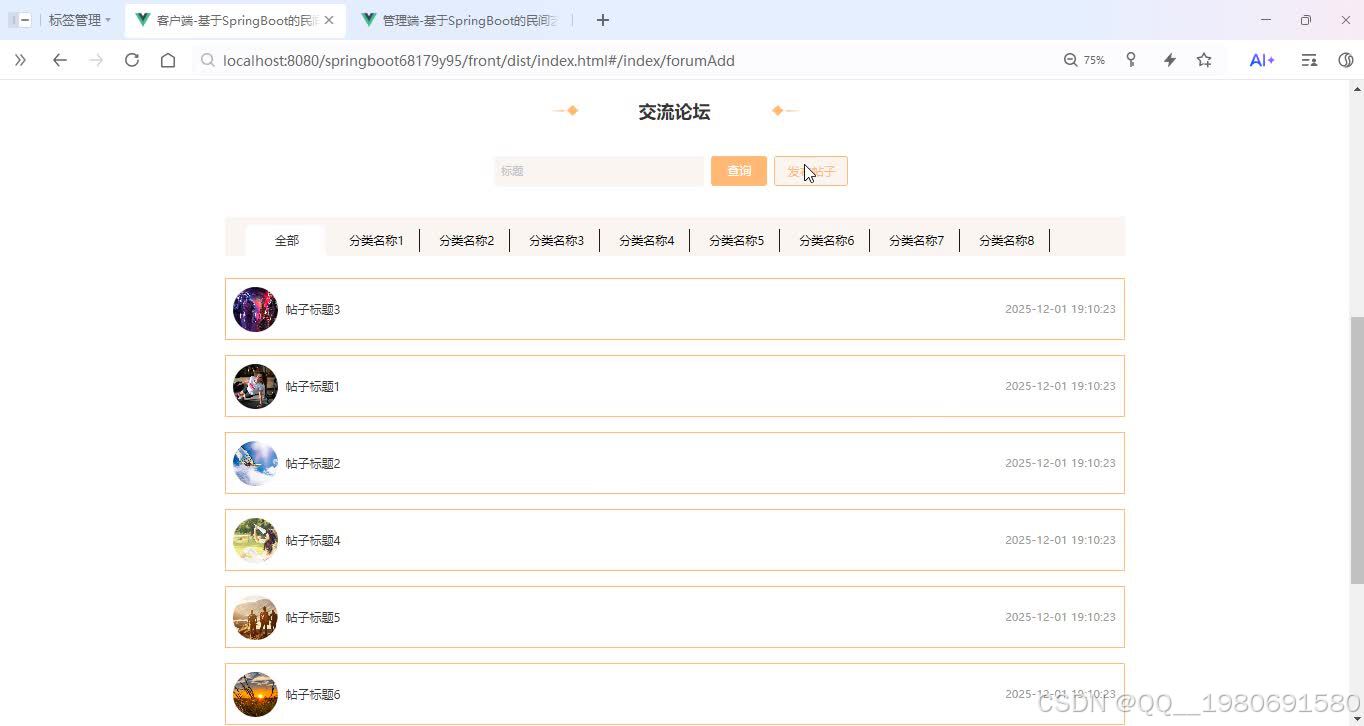Open the 标签管理 dropdown
Screen dimensions: 1364x726
coord(80,20)
